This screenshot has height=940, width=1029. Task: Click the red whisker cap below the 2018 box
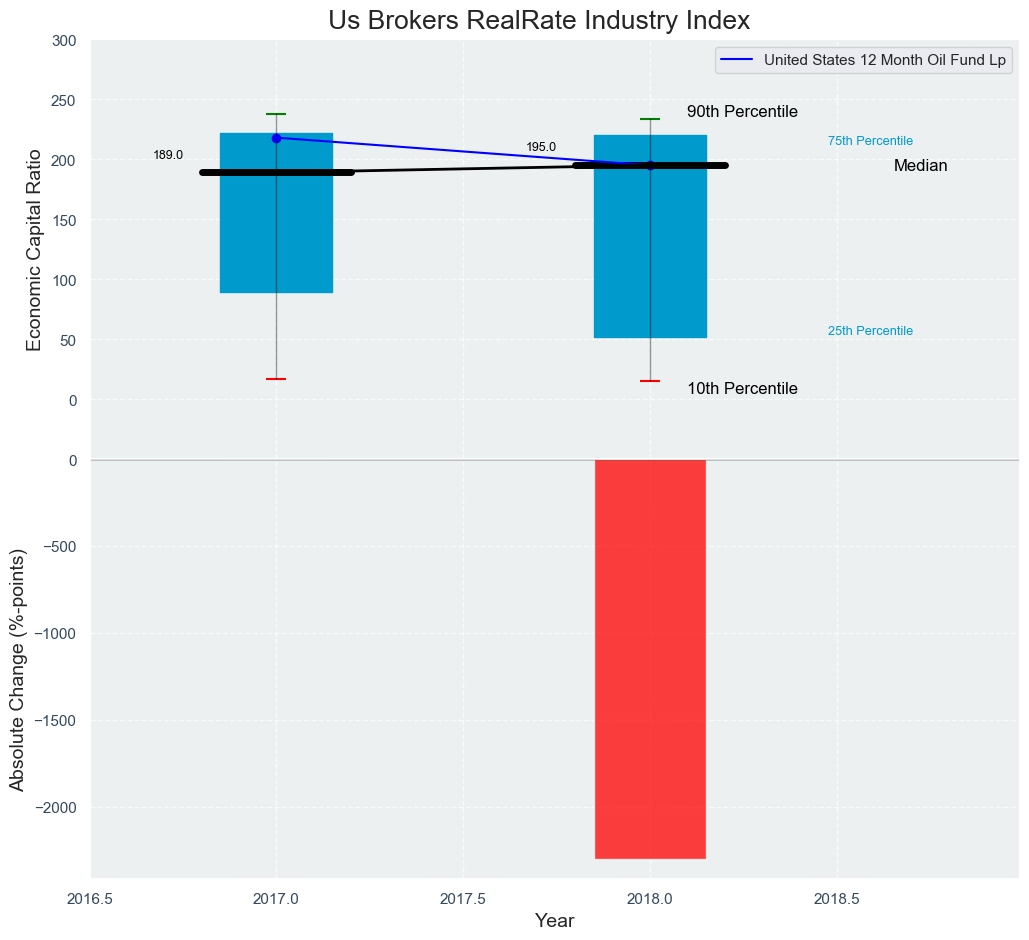pos(650,381)
